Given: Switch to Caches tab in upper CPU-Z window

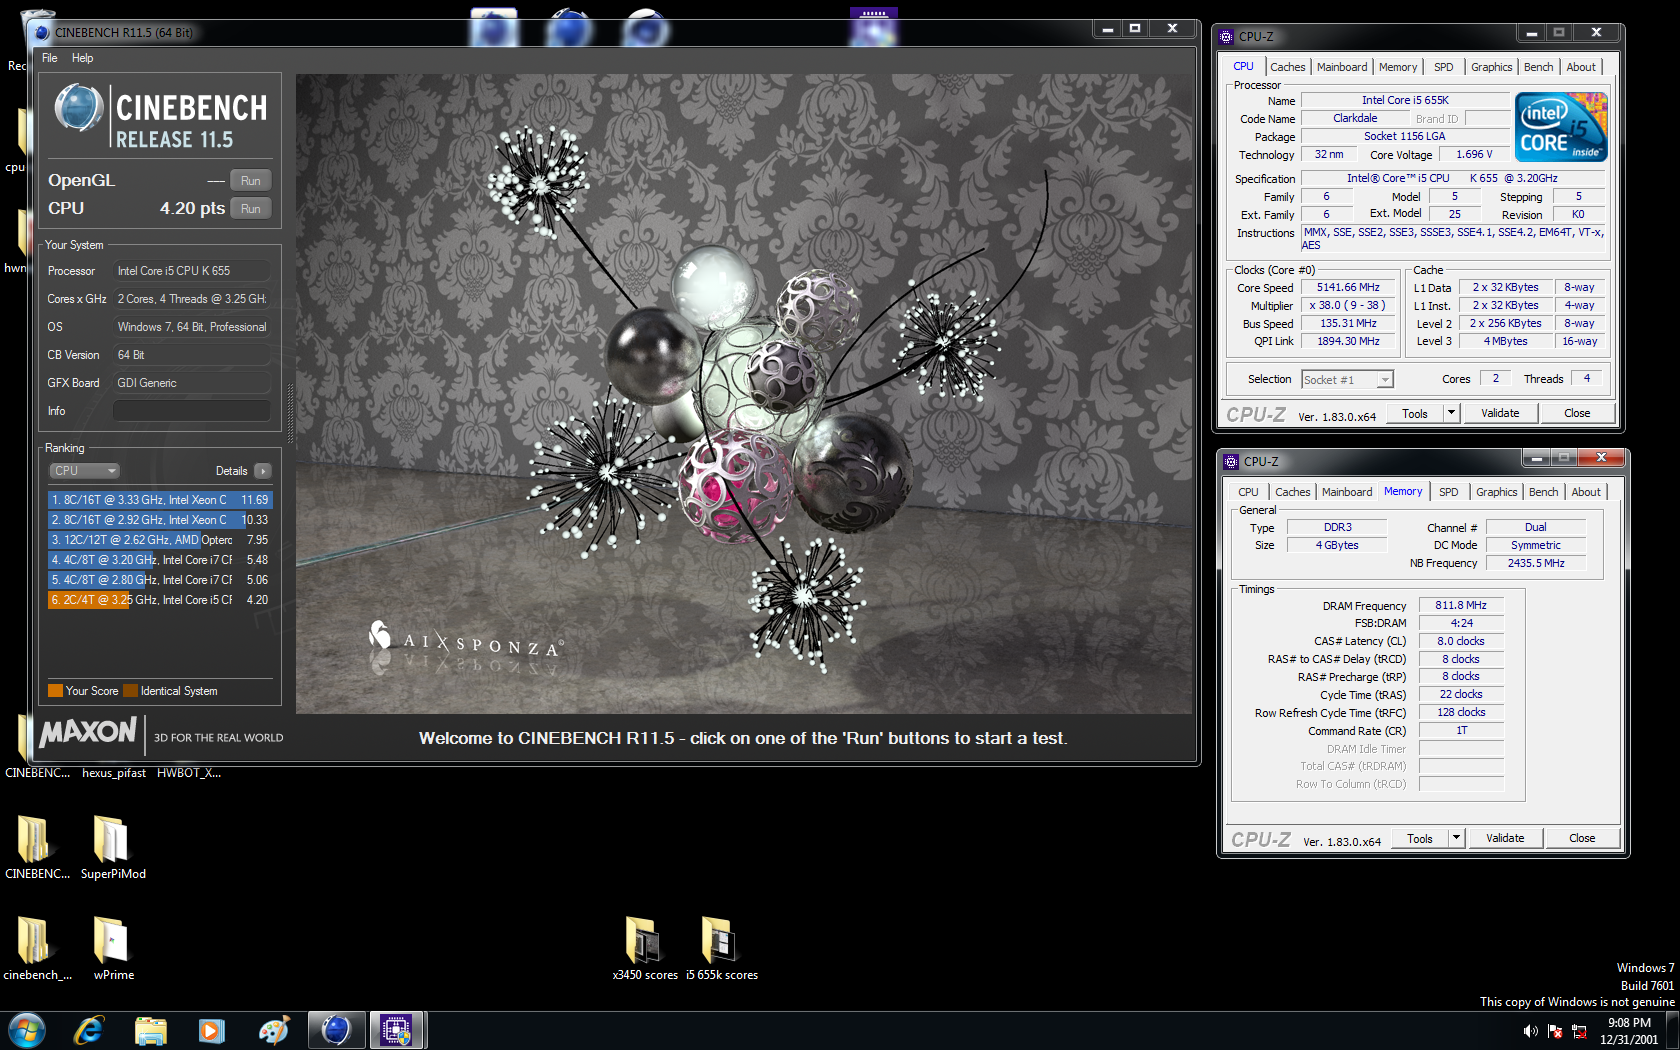Looking at the screenshot, I should point(1287,67).
